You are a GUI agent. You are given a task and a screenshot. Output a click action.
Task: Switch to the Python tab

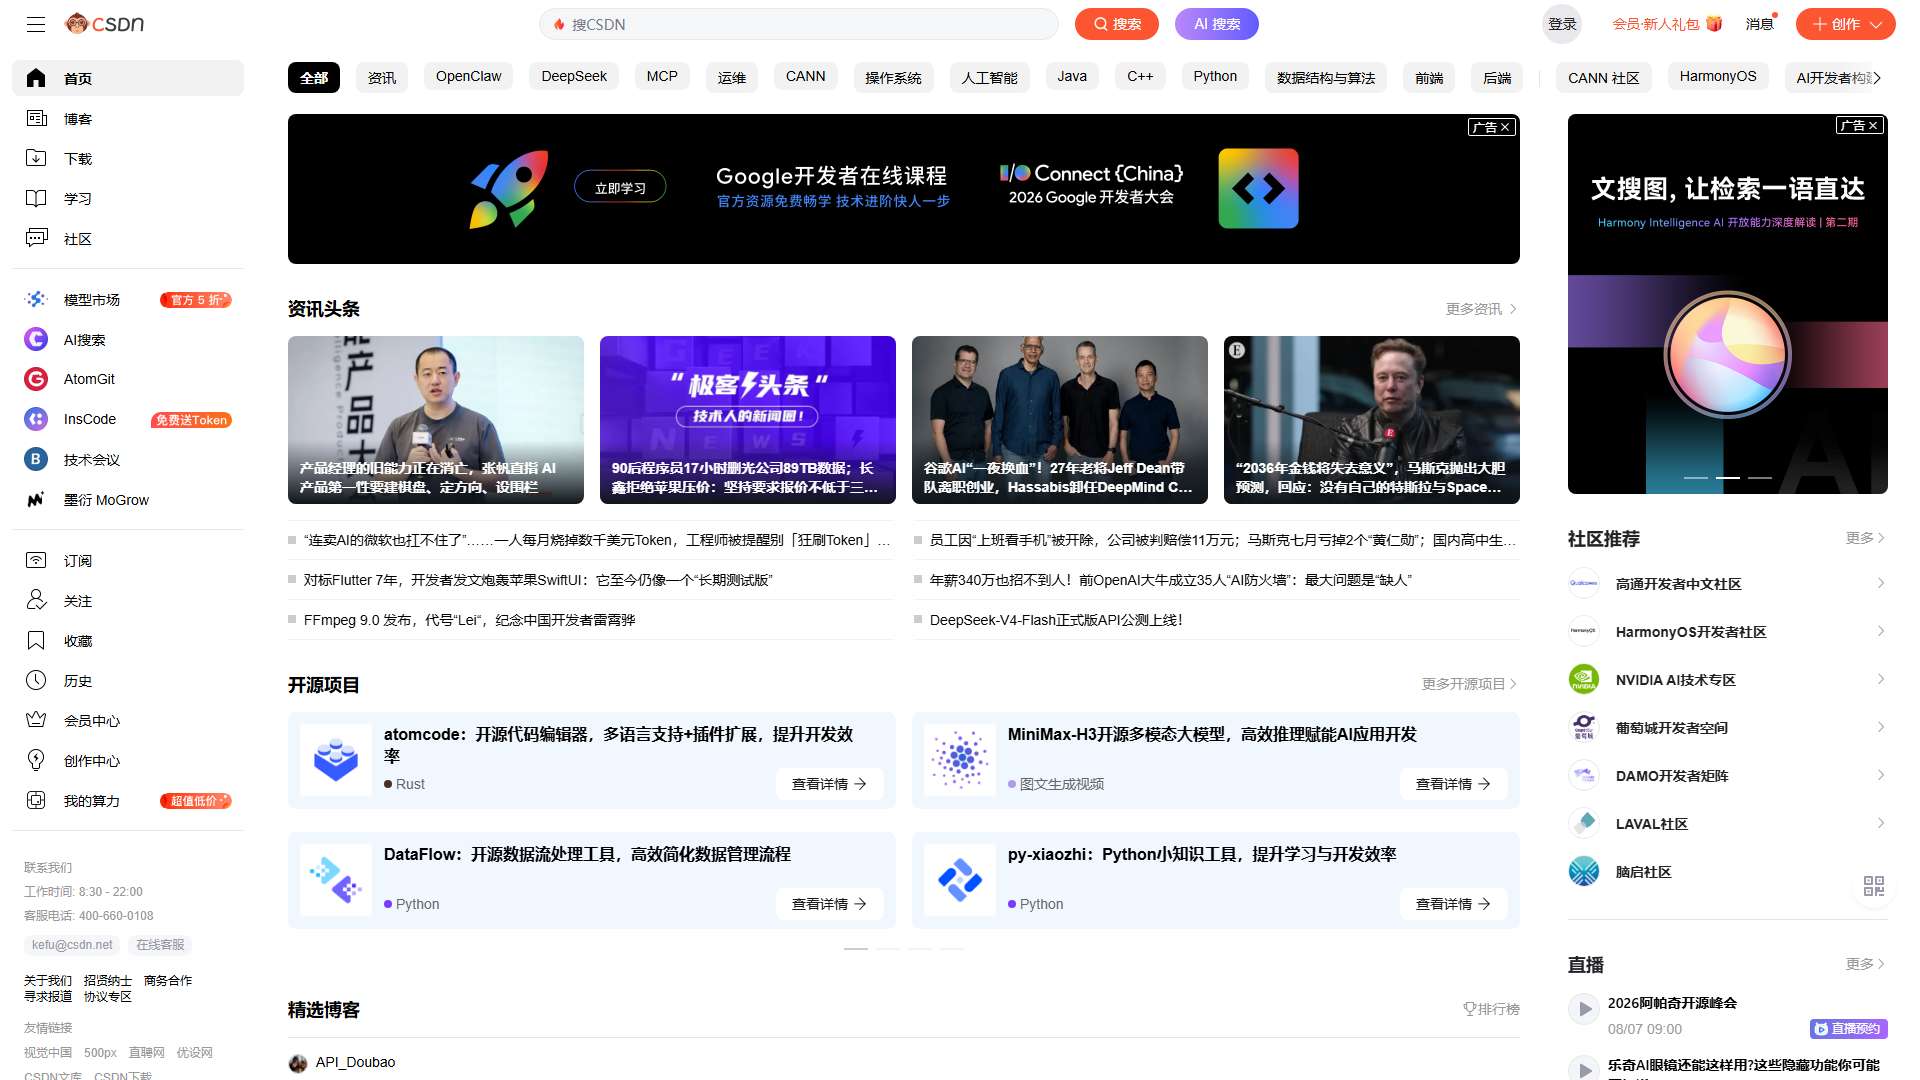[x=1215, y=77]
